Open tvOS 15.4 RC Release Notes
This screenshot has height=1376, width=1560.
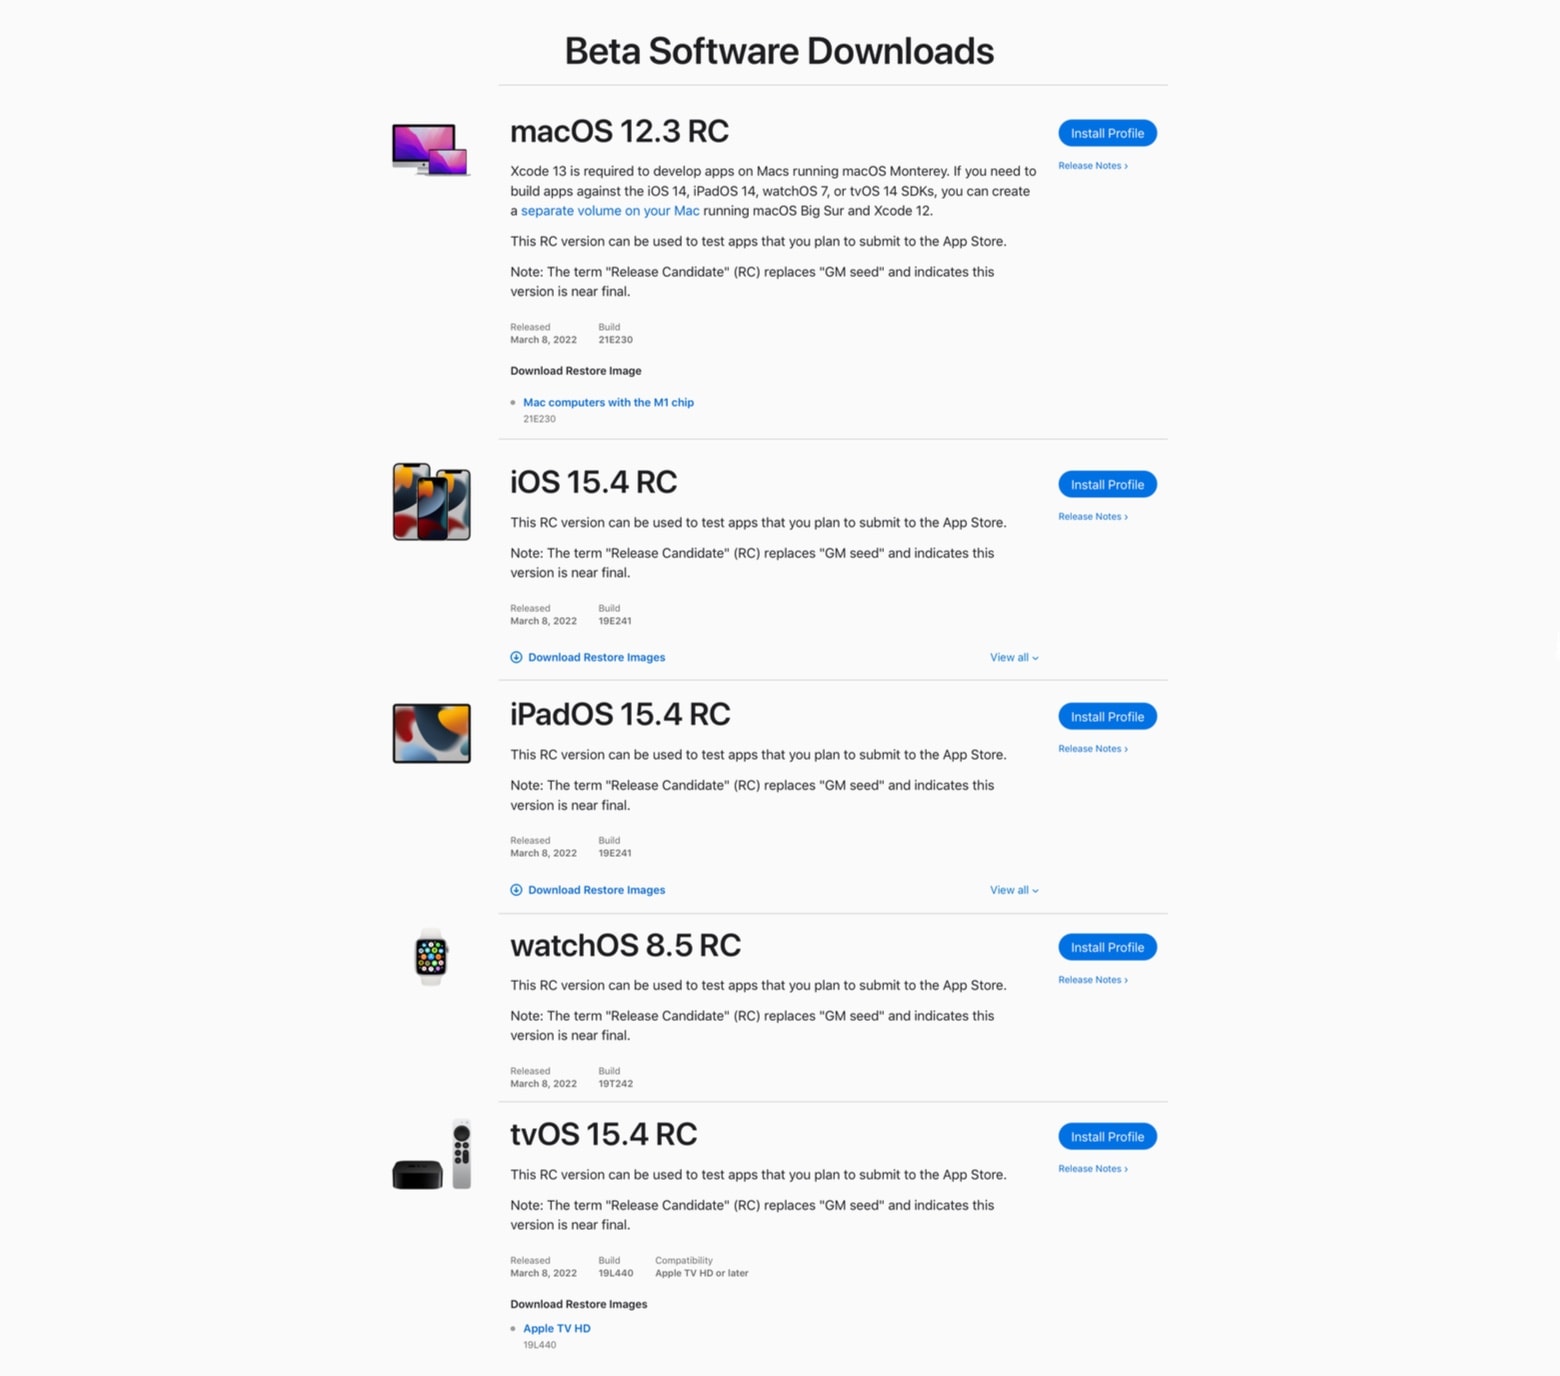point(1092,1169)
